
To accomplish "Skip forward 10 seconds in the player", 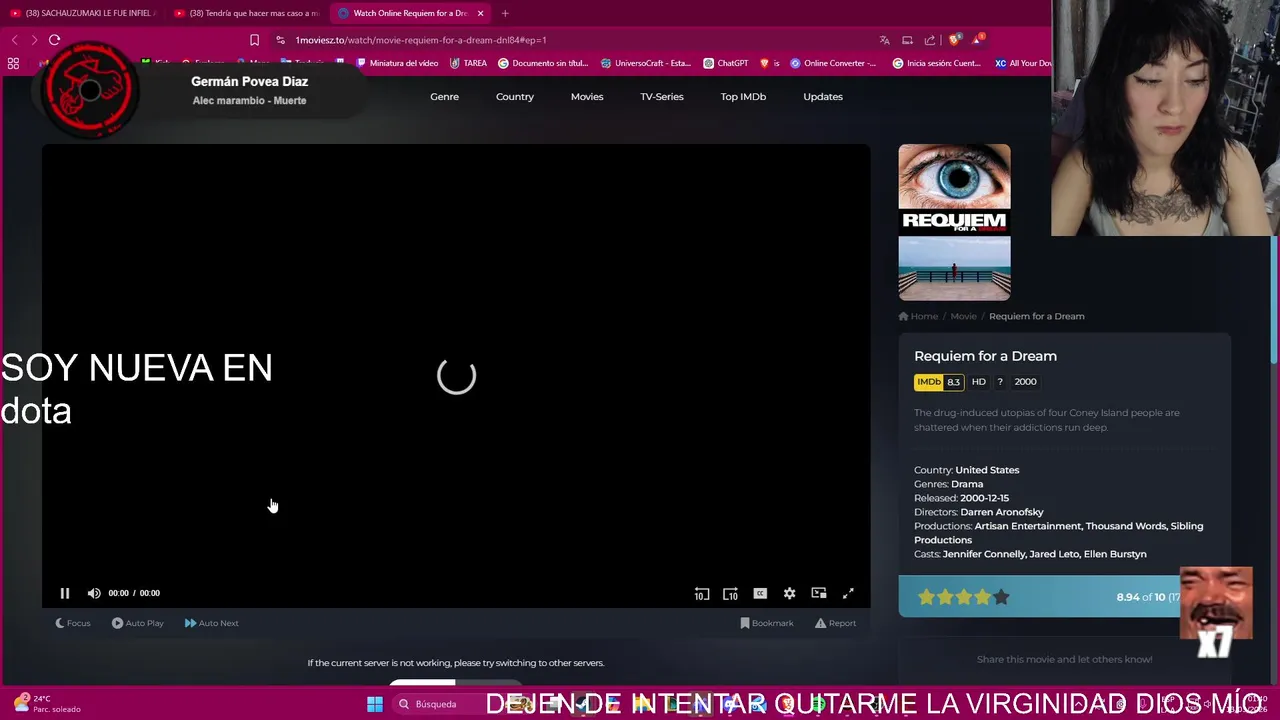I will pyautogui.click(x=730, y=593).
